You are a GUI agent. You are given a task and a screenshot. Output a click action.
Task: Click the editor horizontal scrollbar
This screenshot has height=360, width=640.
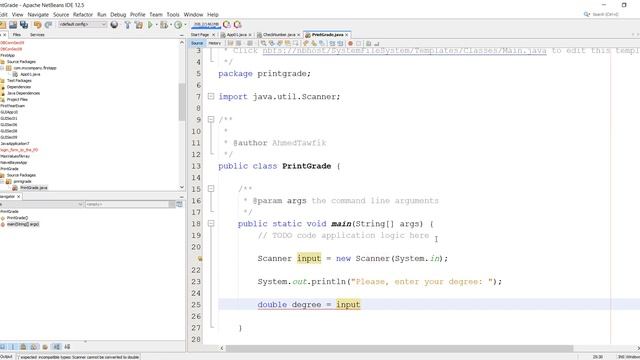(400, 348)
